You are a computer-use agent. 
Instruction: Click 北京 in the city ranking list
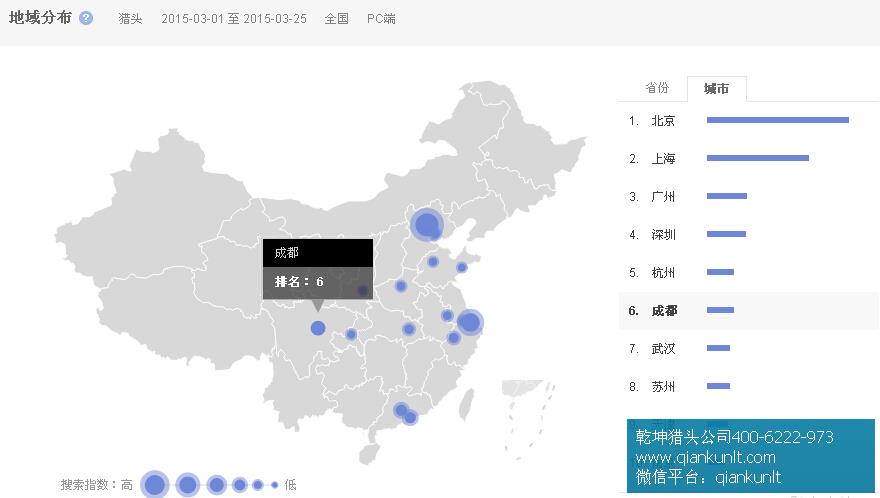(663, 121)
